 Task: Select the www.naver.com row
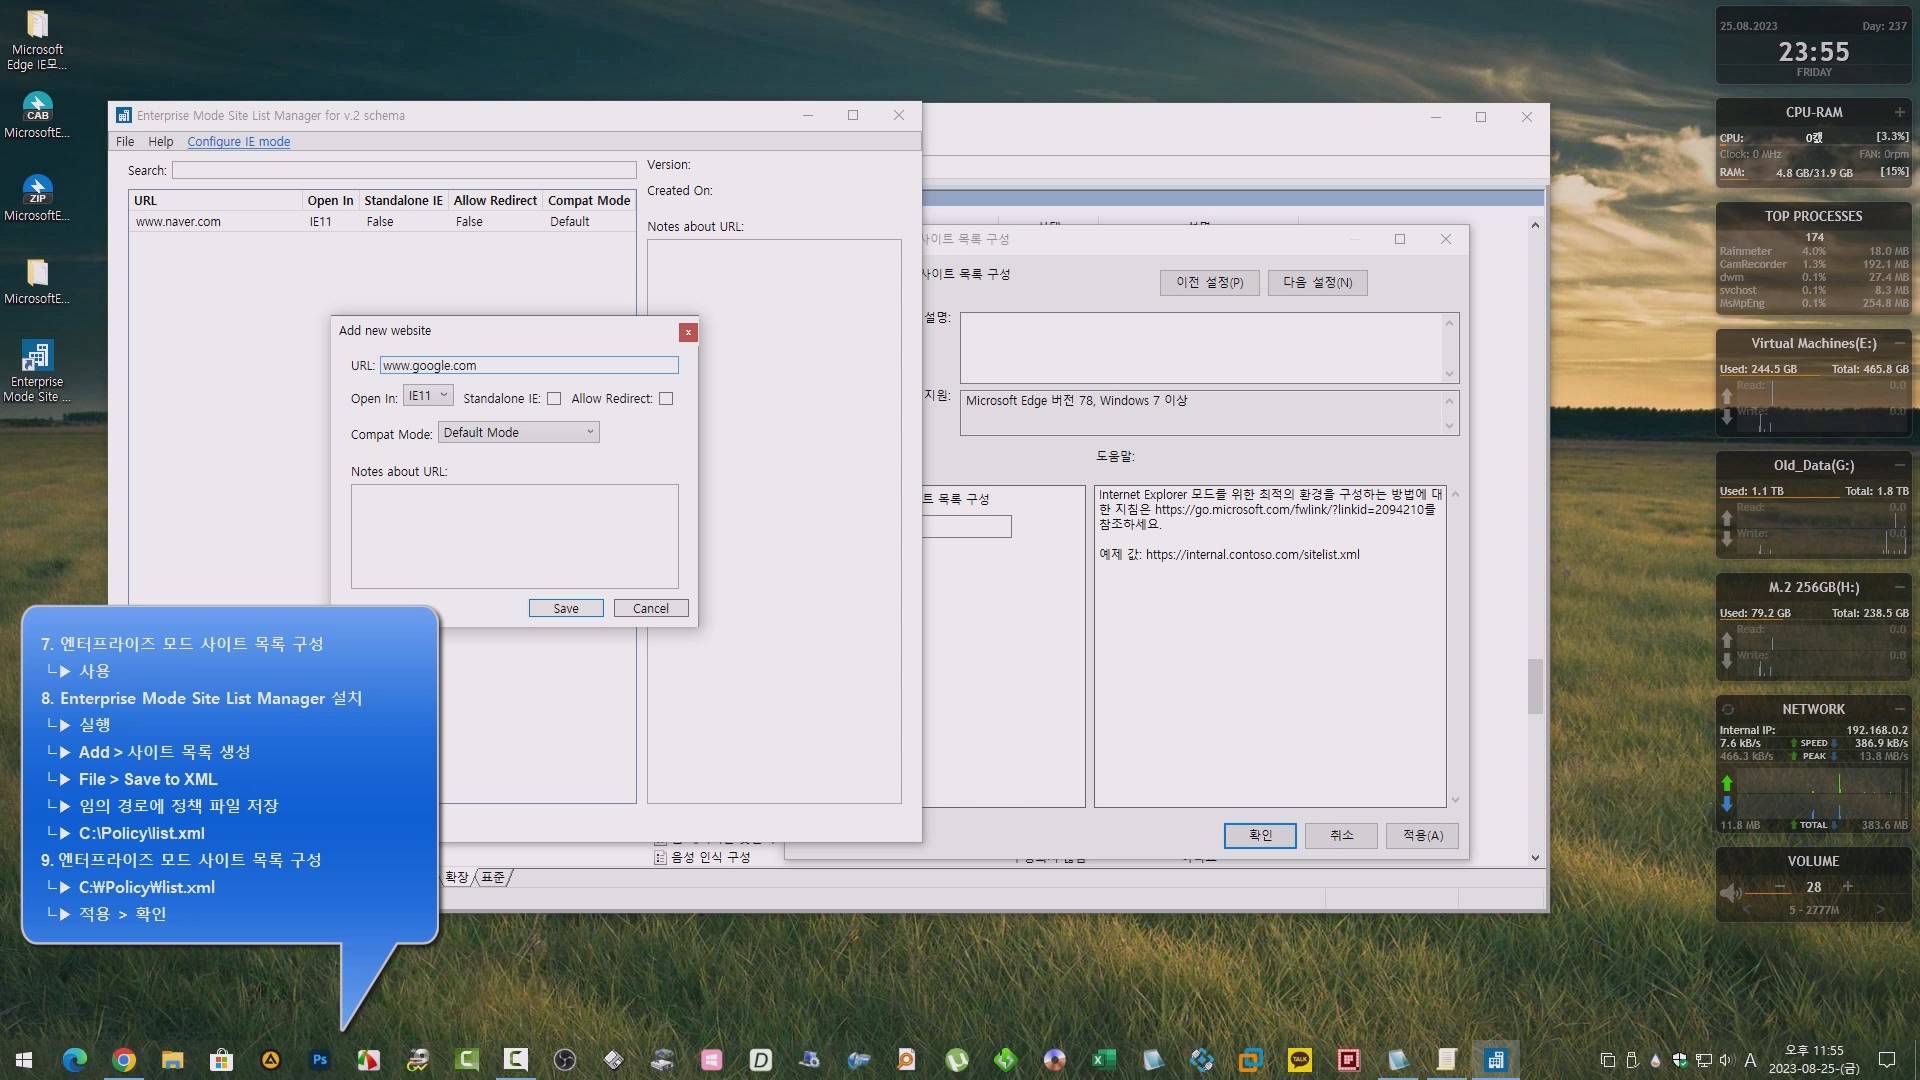pos(383,222)
